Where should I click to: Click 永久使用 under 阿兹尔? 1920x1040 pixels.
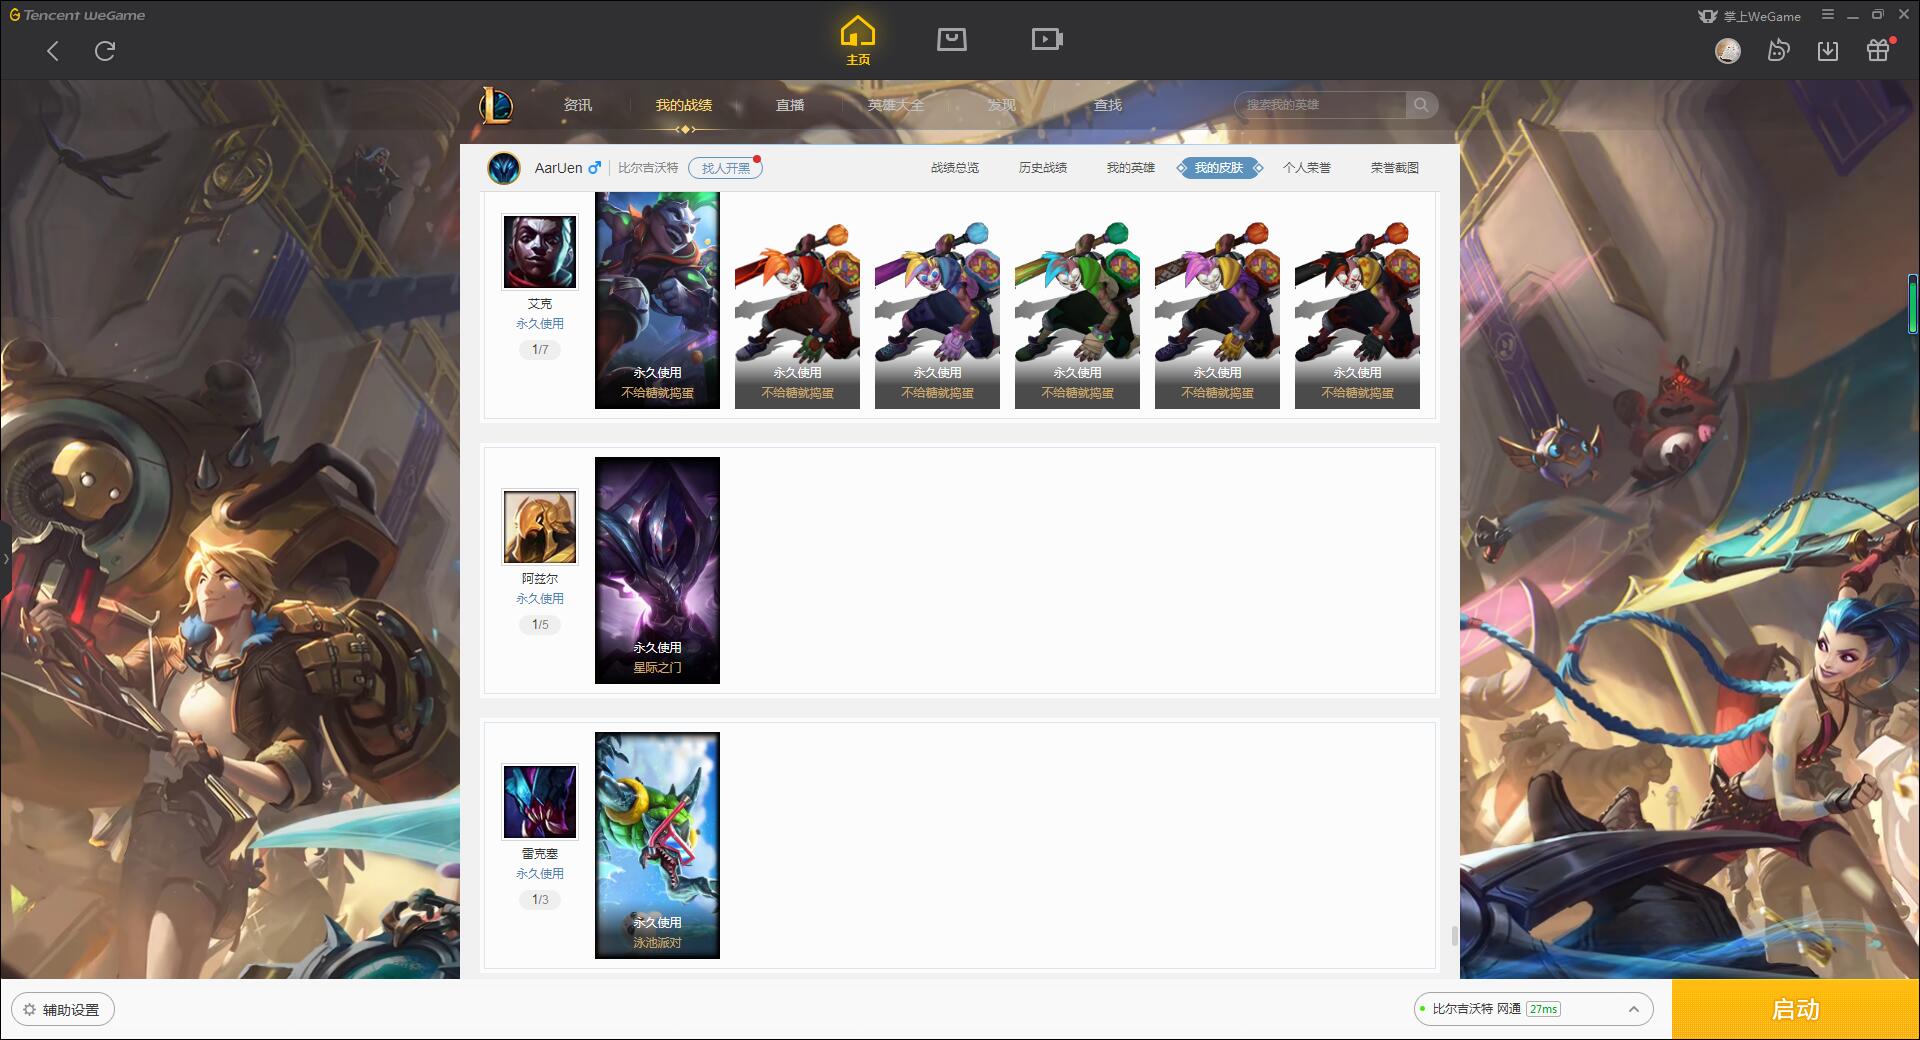540,599
